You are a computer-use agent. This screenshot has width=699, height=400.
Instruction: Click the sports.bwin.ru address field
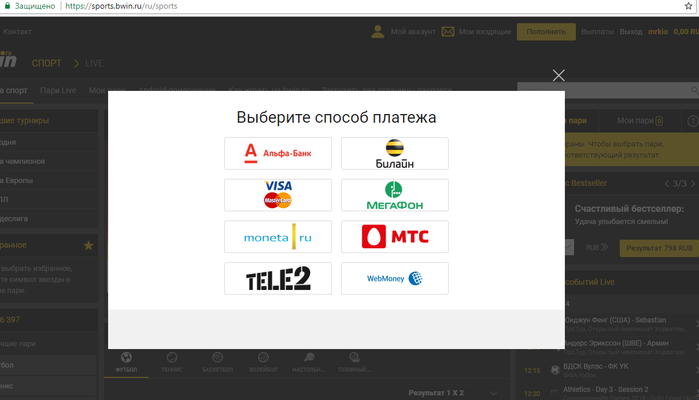[121, 6]
